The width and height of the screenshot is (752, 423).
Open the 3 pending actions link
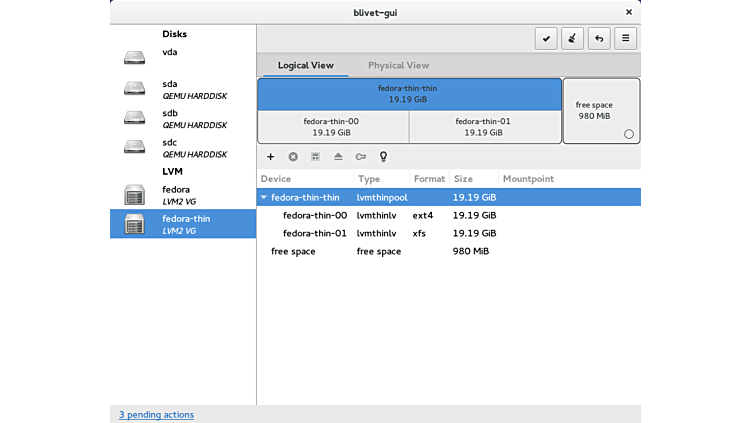click(156, 414)
